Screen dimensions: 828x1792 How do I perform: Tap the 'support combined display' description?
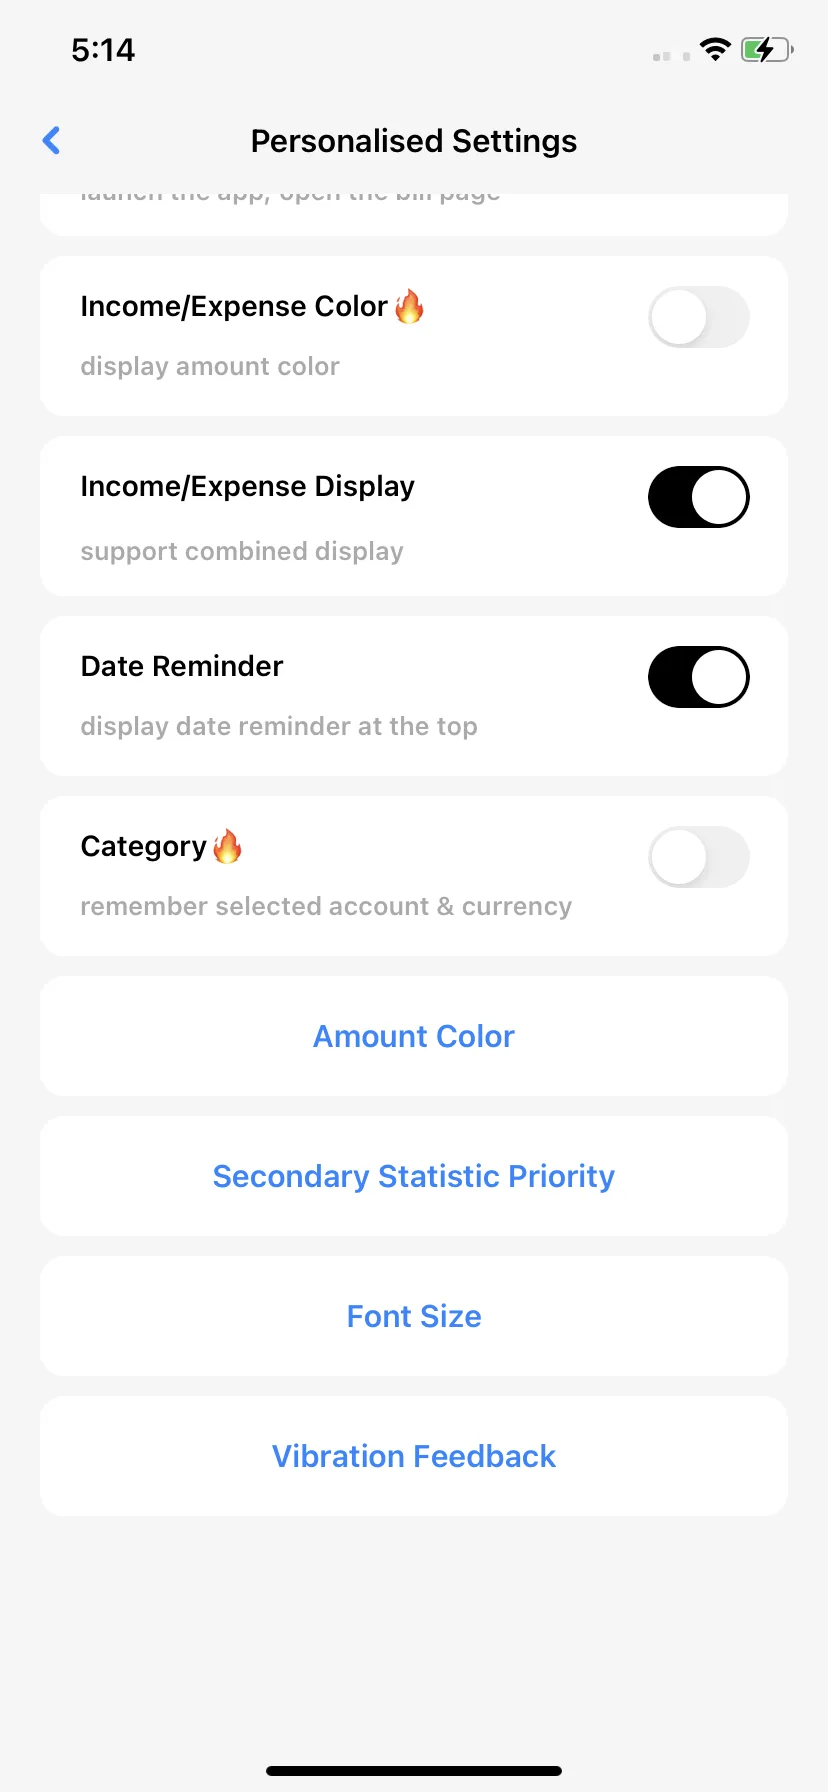pyautogui.click(x=242, y=551)
